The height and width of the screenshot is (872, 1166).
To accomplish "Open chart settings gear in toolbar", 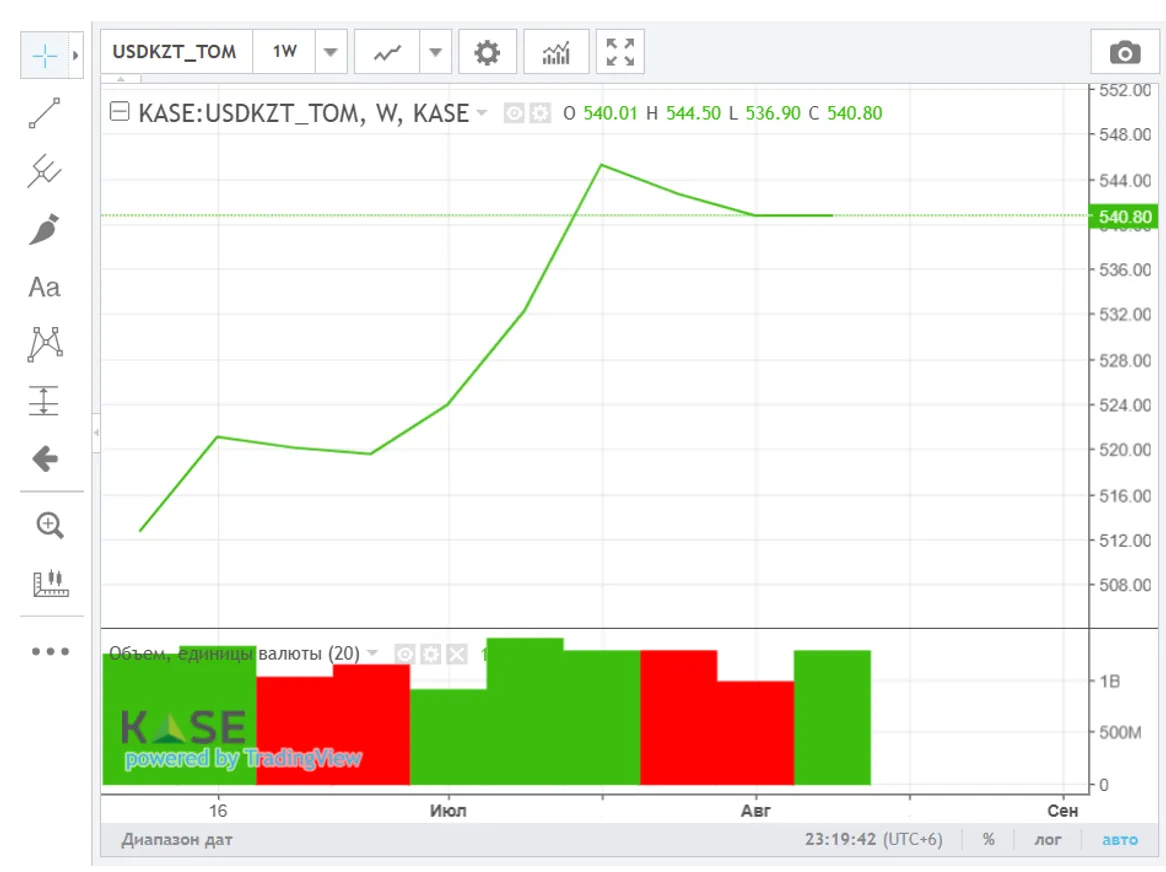I will 487,52.
